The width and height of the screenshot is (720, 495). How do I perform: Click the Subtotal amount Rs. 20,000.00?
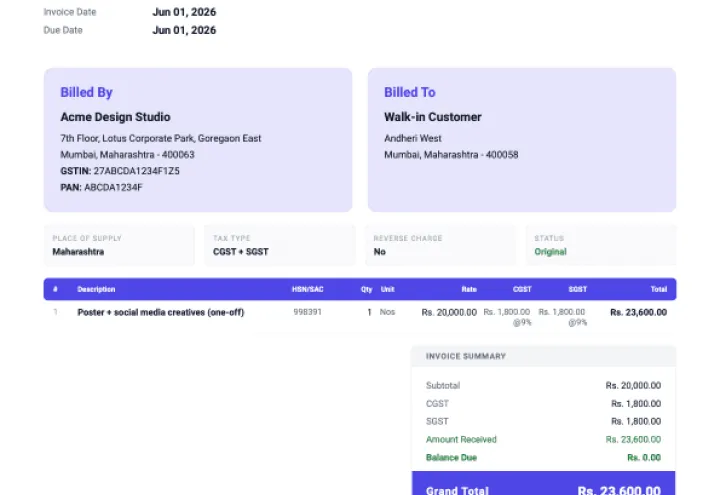633,385
